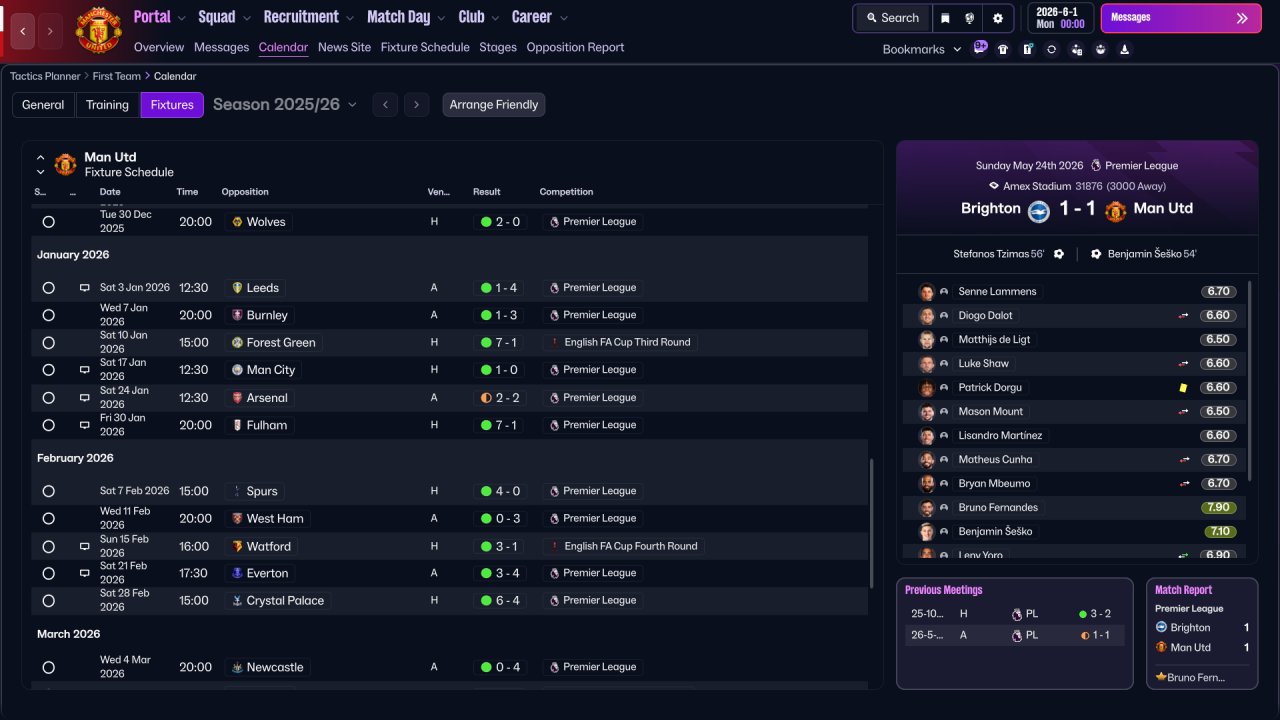This screenshot has height=720, width=1280.
Task: Go to previous season with left chevron
Action: 386,105
